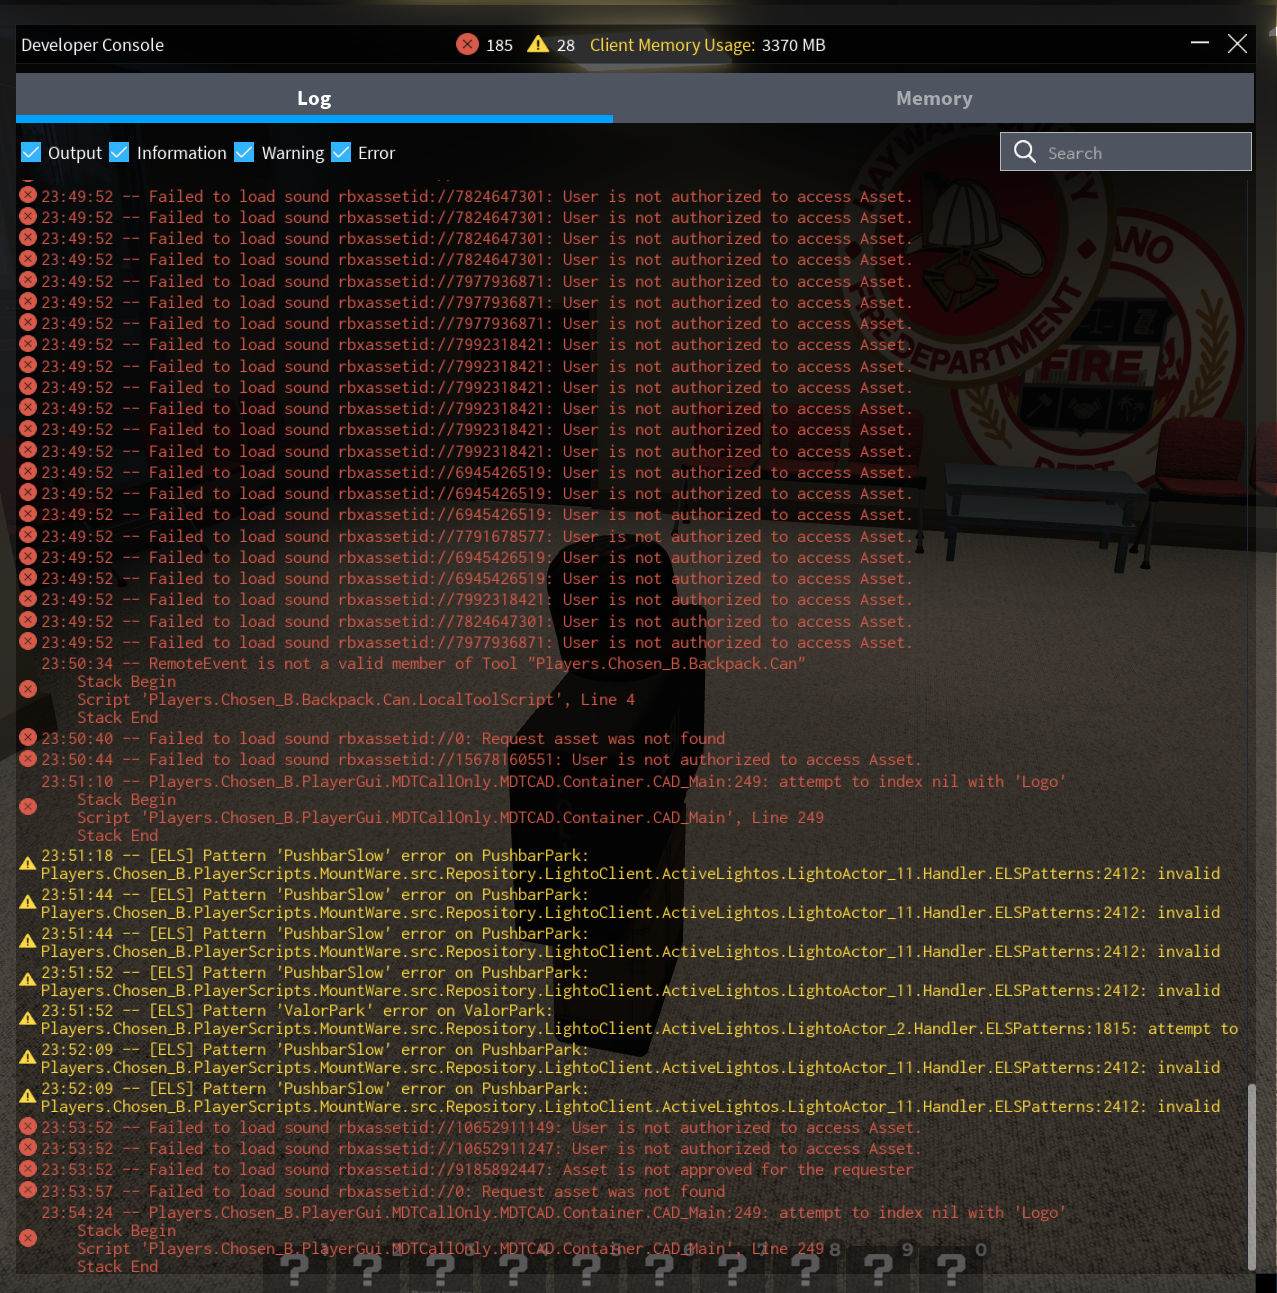
Task: Disable the Warning filter checkbox
Action: pyautogui.click(x=244, y=152)
